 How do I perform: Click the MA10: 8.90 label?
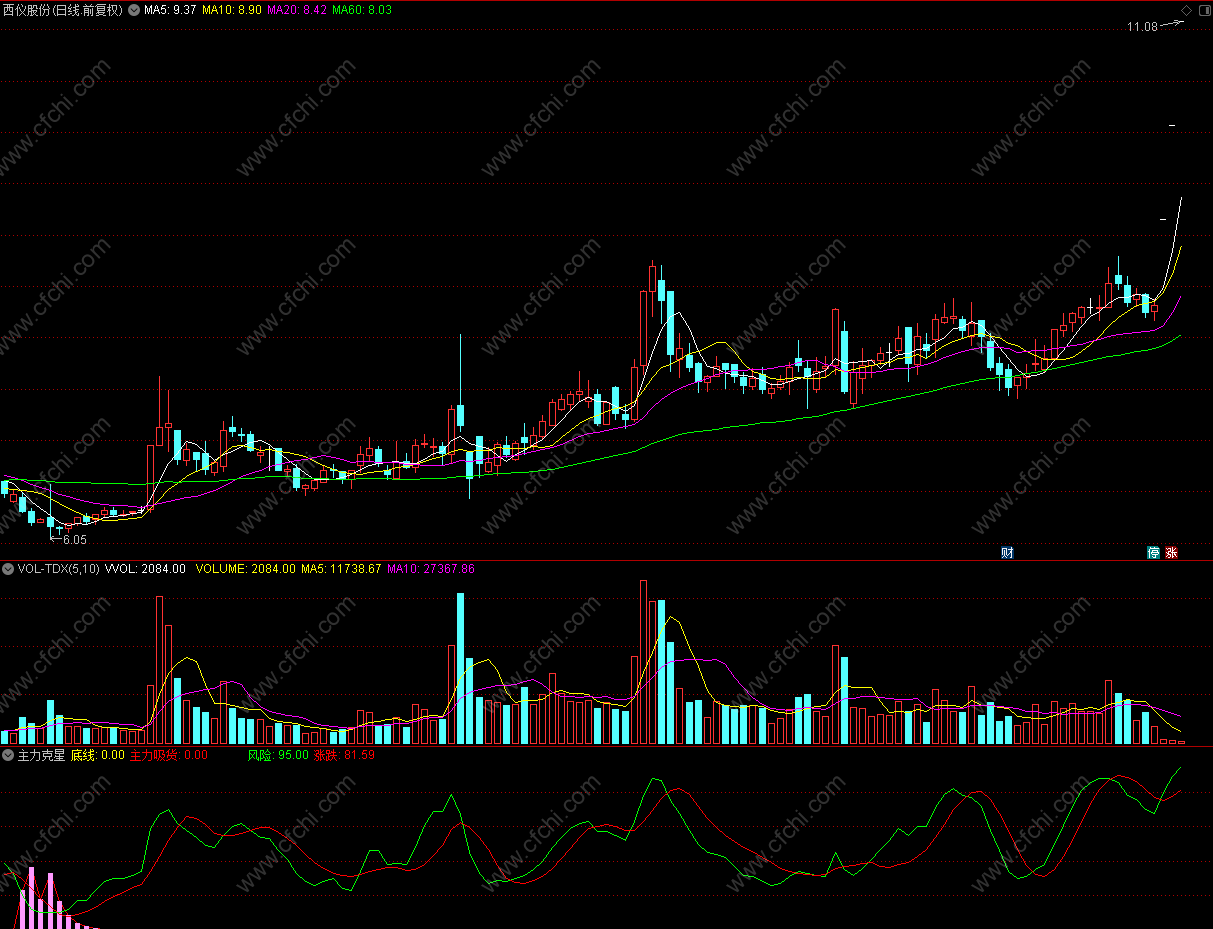pos(232,10)
